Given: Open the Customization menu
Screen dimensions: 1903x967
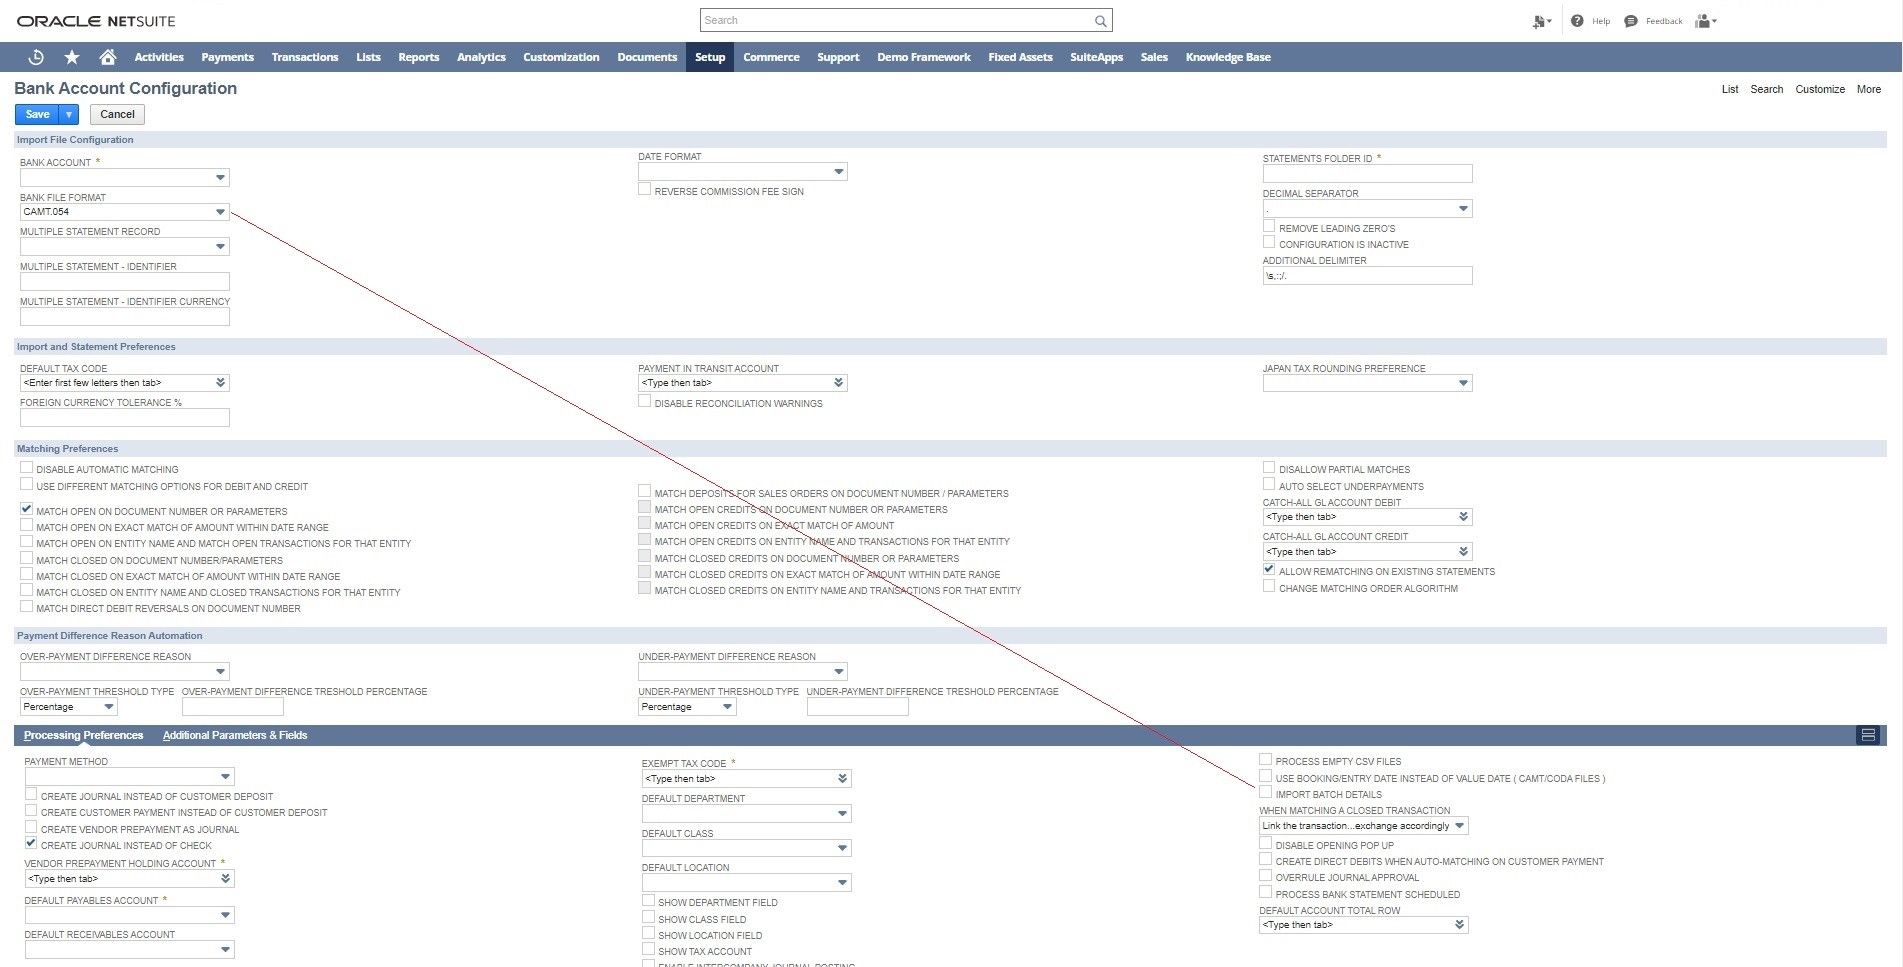Looking at the screenshot, I should coord(561,57).
